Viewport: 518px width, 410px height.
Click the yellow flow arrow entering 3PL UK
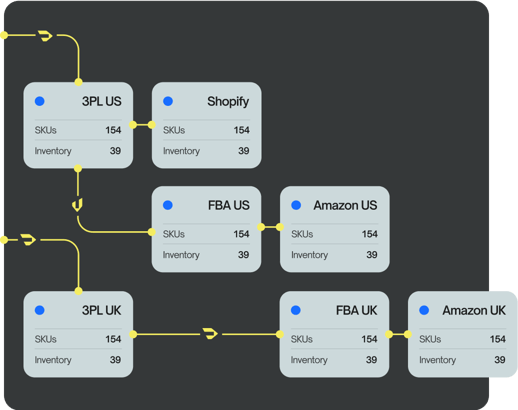28,240
